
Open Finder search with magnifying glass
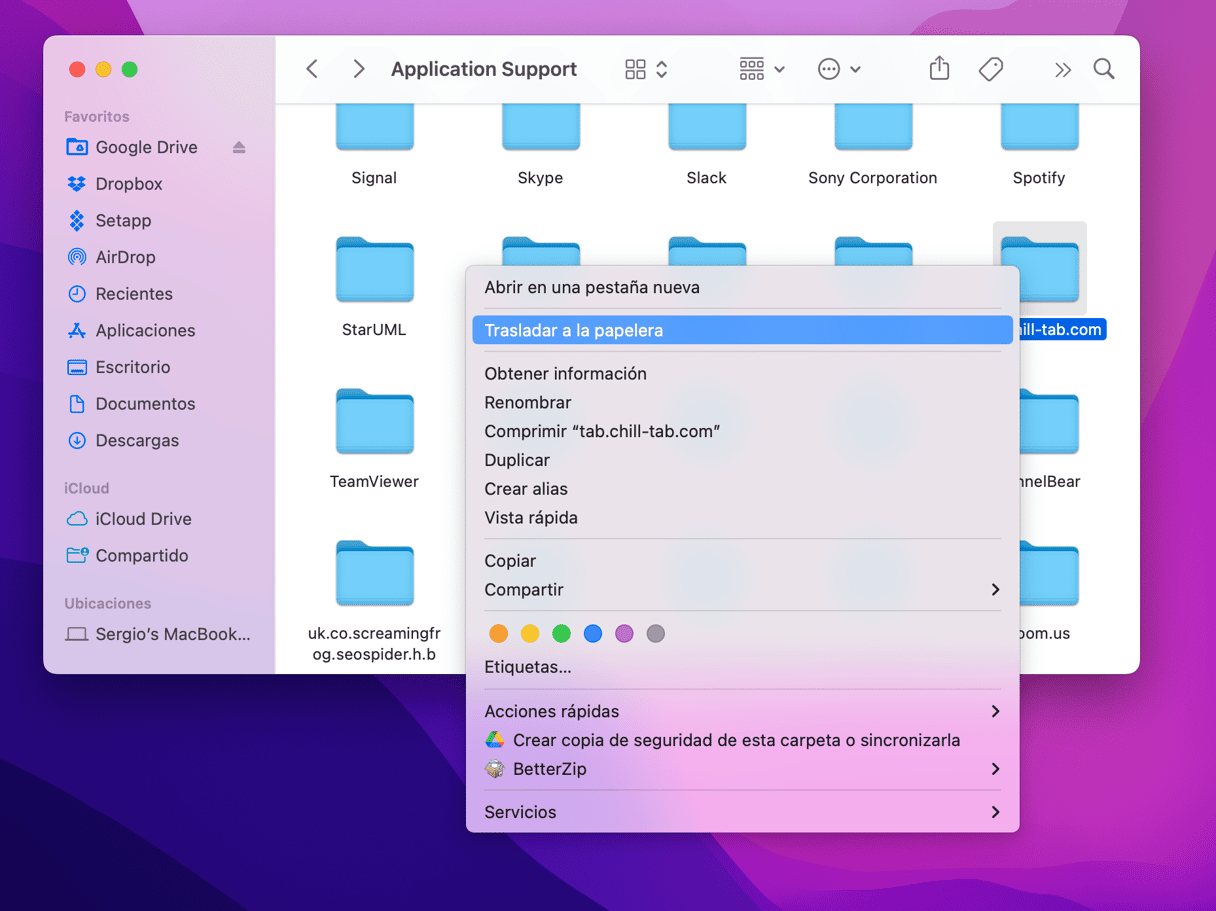point(1104,68)
